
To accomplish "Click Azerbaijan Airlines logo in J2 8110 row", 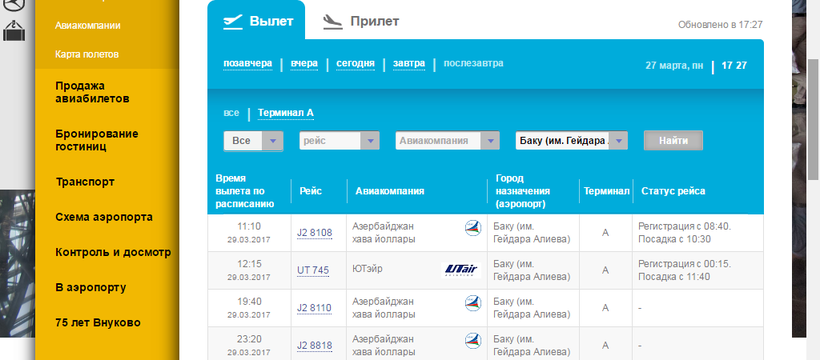I will (473, 303).
